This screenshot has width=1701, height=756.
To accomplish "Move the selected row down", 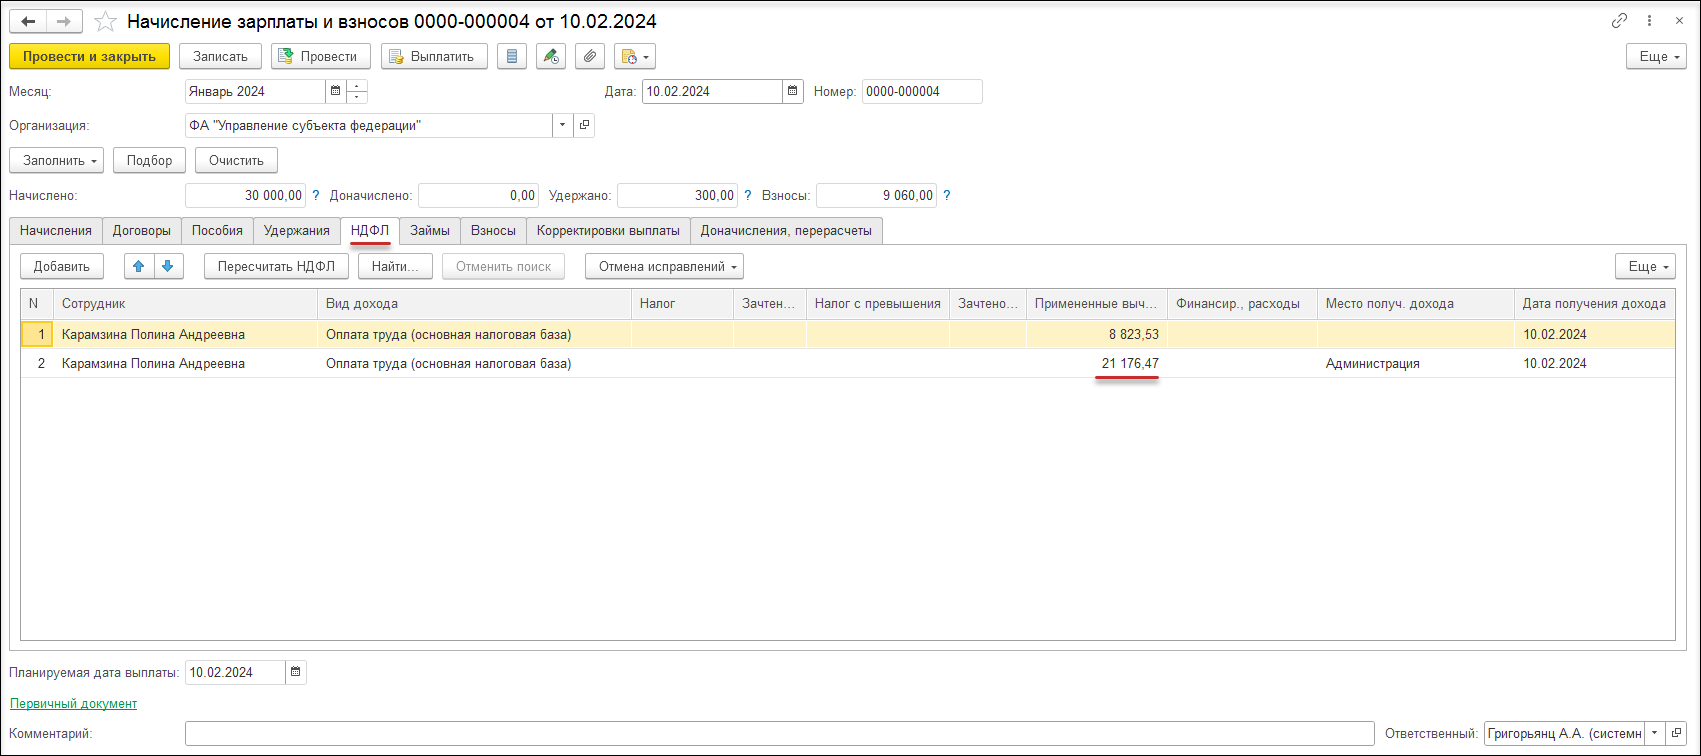I will click(x=168, y=266).
